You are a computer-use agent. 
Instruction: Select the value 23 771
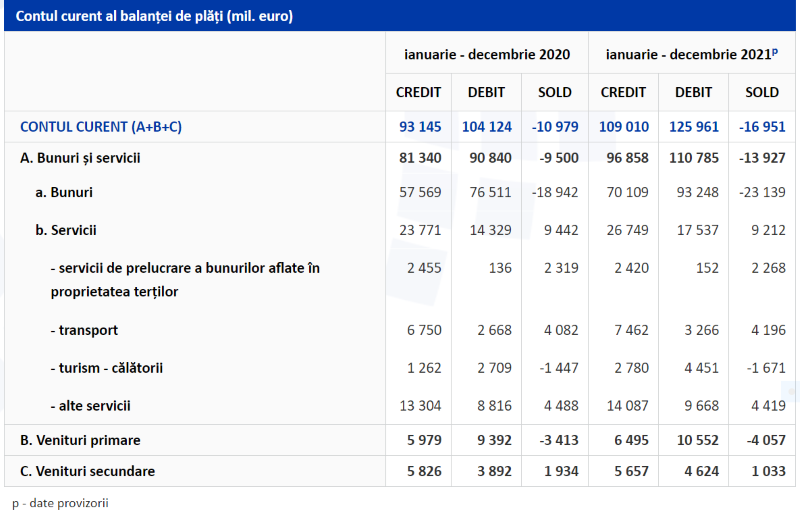(x=420, y=230)
